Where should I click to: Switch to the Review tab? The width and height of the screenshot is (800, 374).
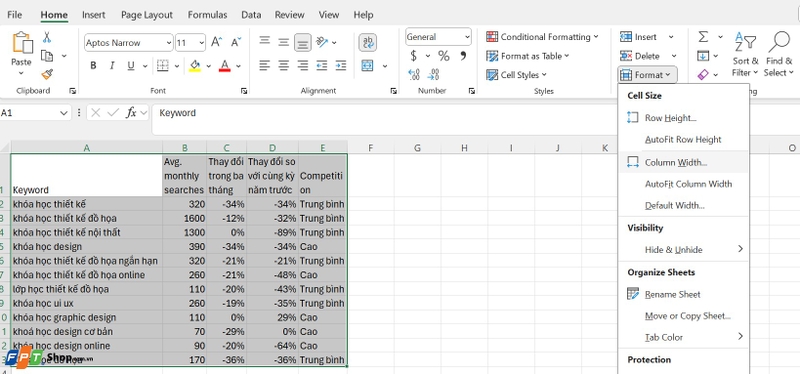pos(289,15)
